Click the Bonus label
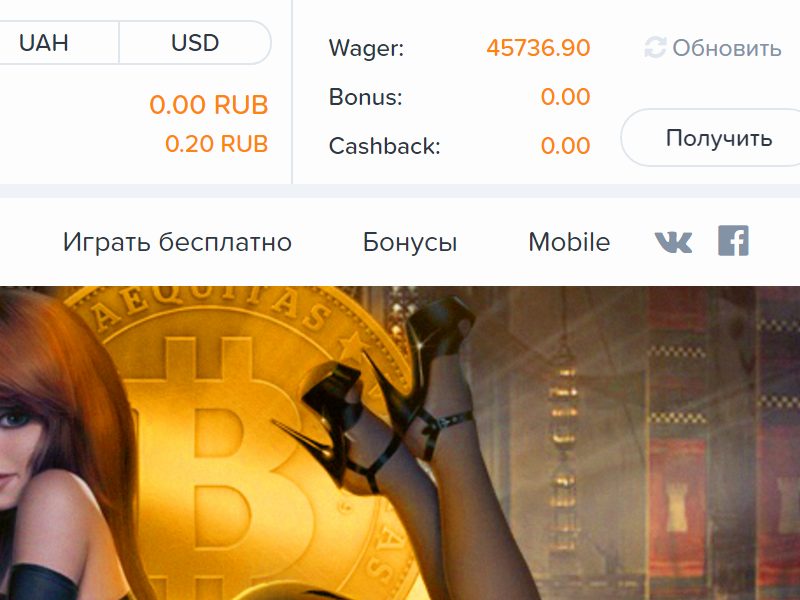Screen dimensions: 800x600 coord(366,97)
